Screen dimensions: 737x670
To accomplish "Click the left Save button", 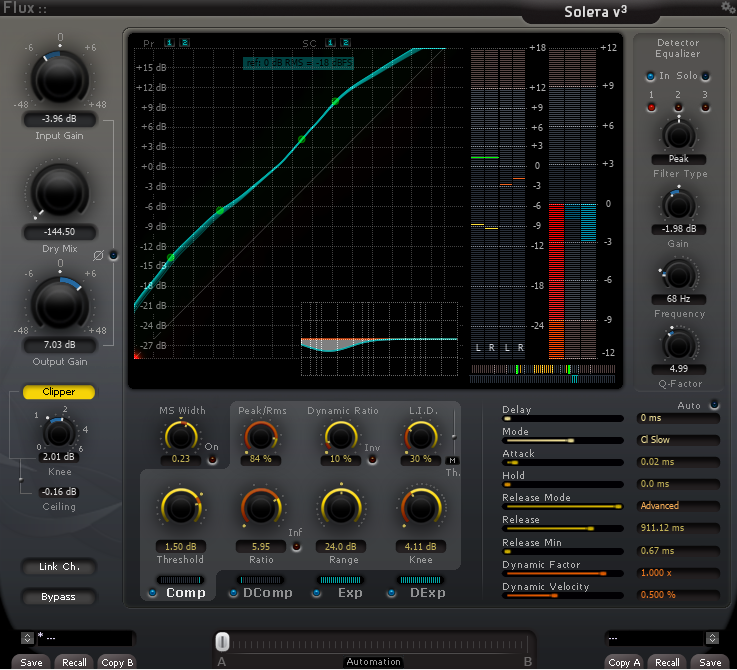I will click(x=31, y=662).
